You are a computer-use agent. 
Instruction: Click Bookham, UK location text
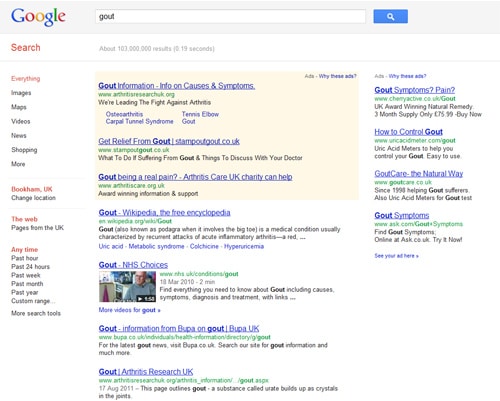tap(32, 189)
